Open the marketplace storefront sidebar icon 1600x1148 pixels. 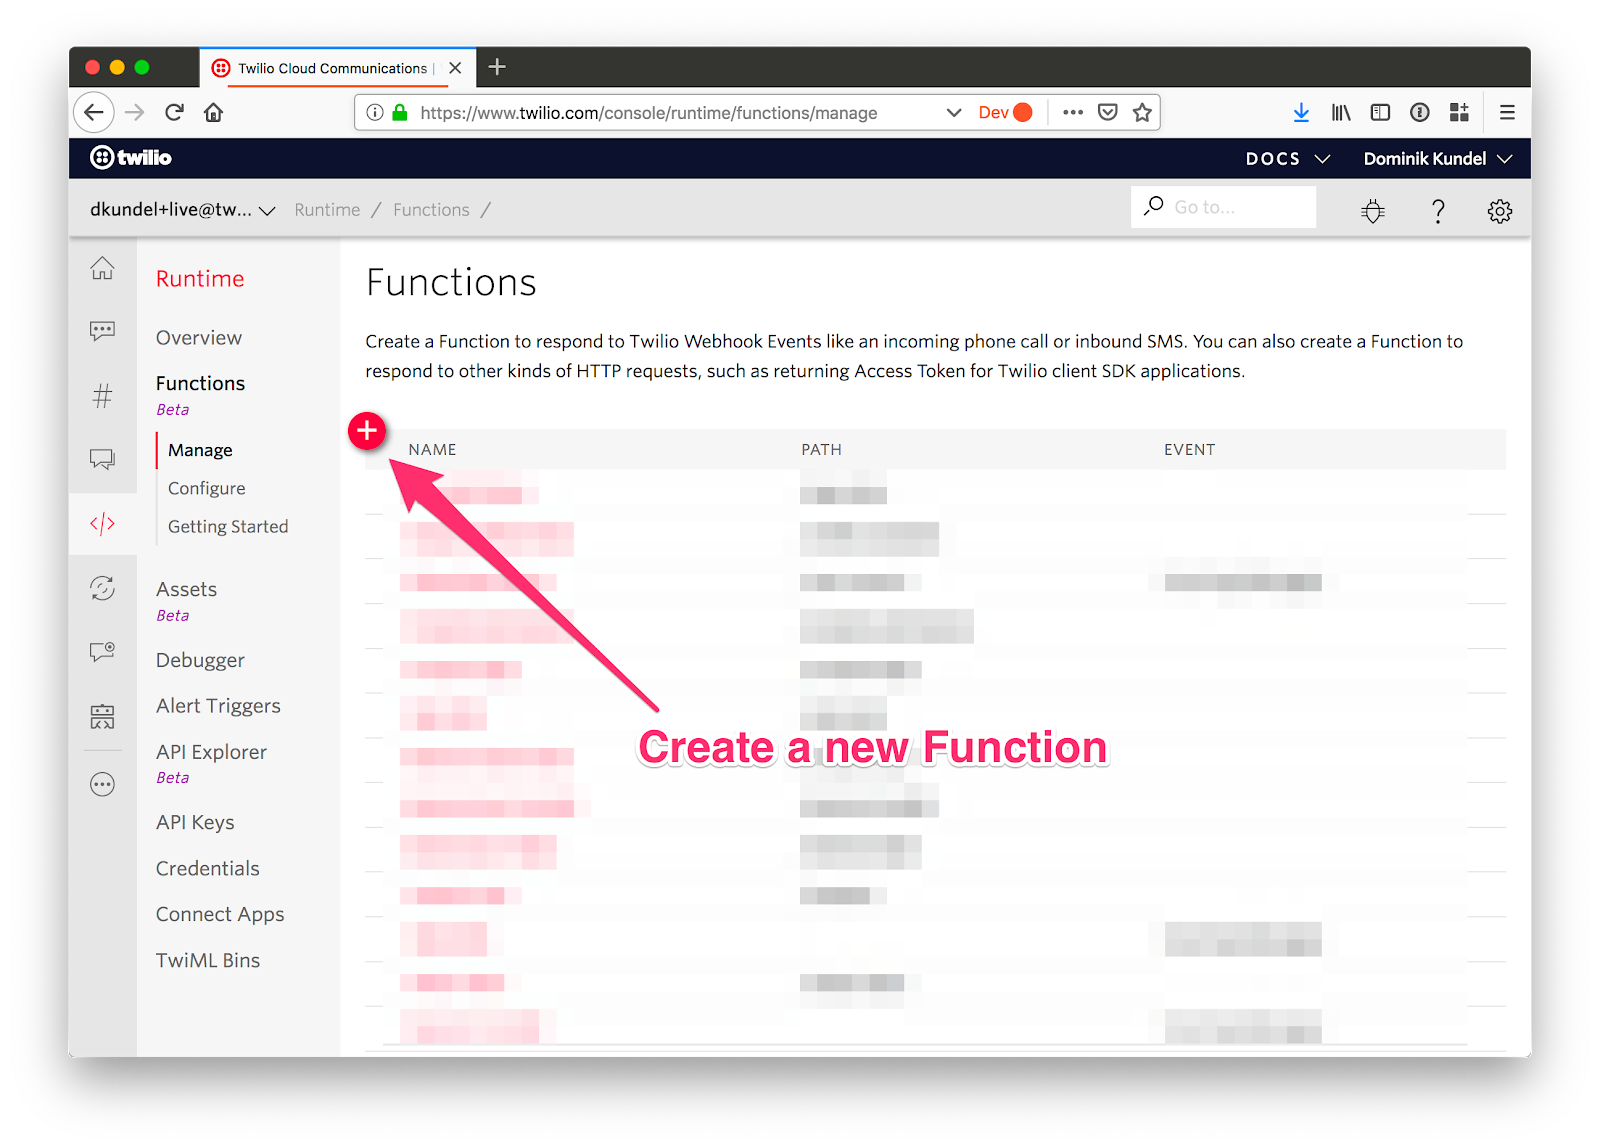pyautogui.click(x=102, y=716)
